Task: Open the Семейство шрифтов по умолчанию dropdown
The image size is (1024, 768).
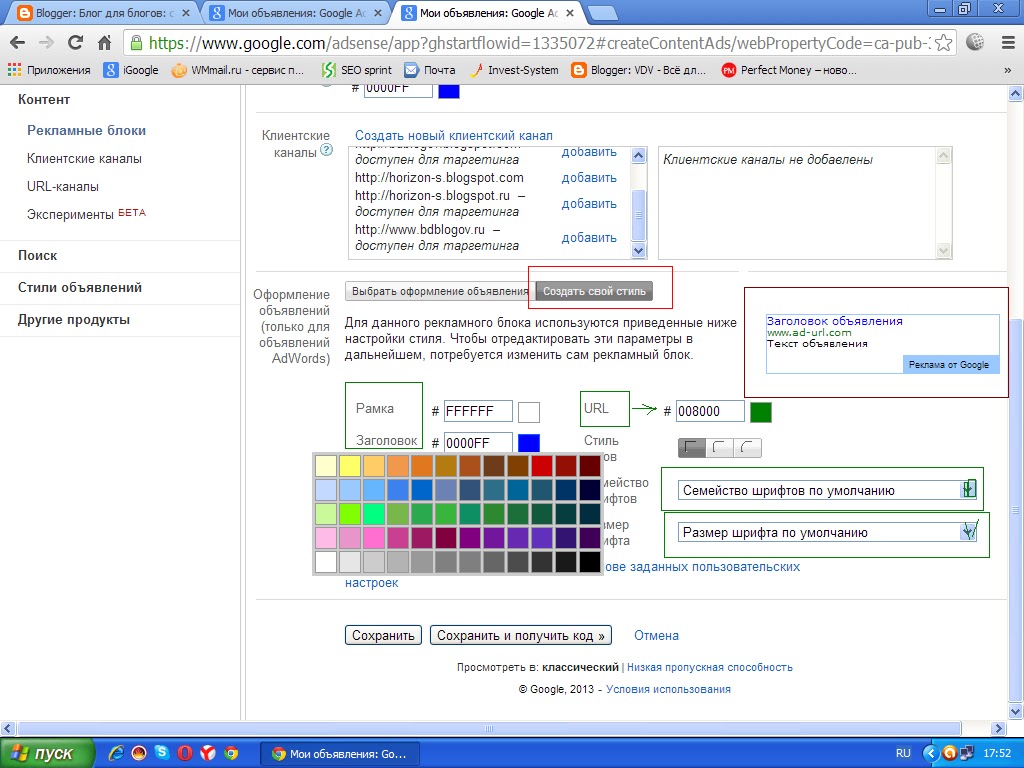Action: point(827,490)
